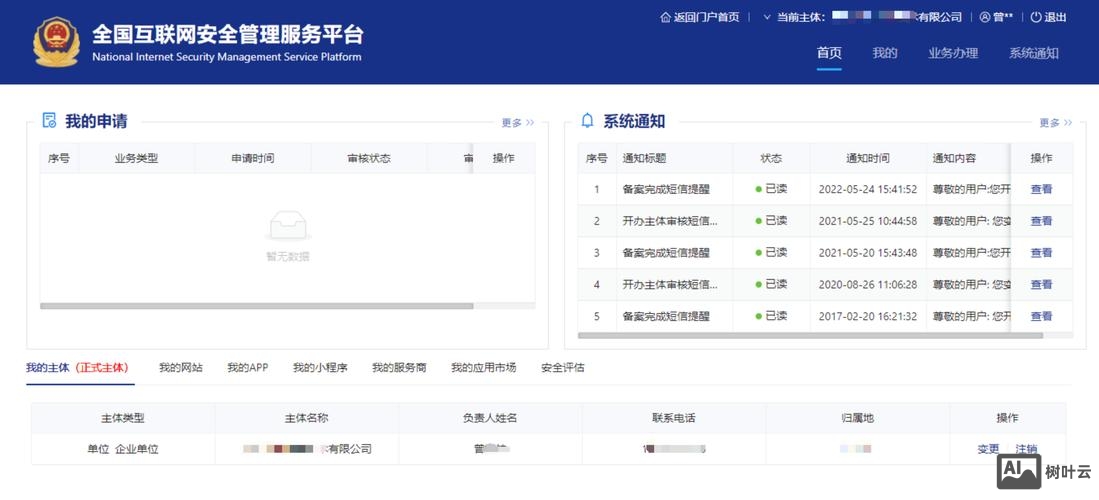Click the 归属地 column header
The image size is (1099, 500).
tap(857, 418)
